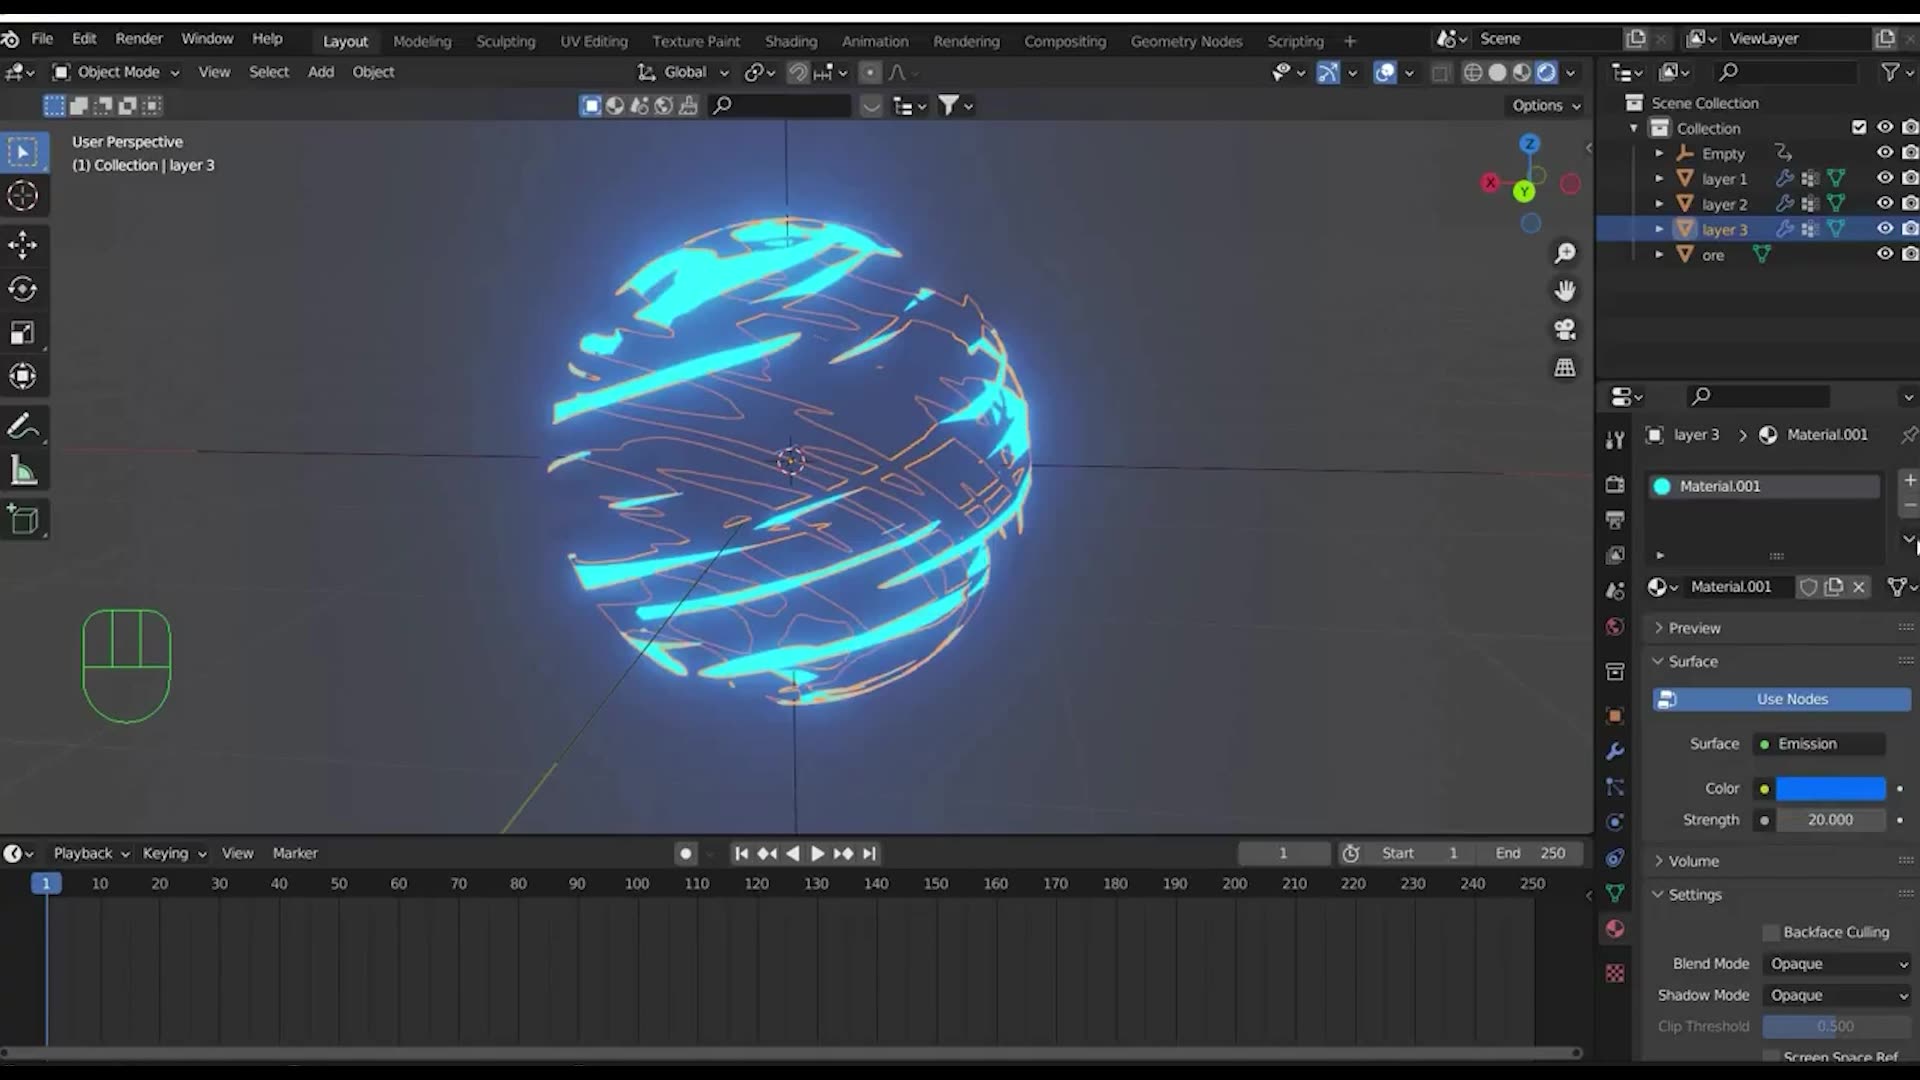Open the Render properties tab
1920x1080 pixels.
point(1615,484)
